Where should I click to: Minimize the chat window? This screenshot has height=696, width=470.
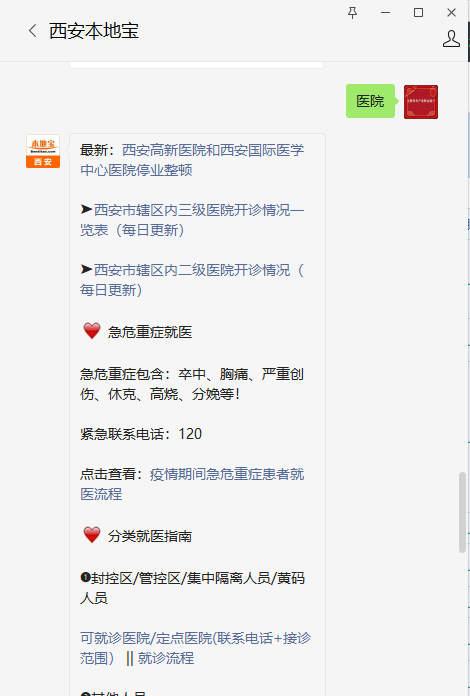tap(385, 12)
